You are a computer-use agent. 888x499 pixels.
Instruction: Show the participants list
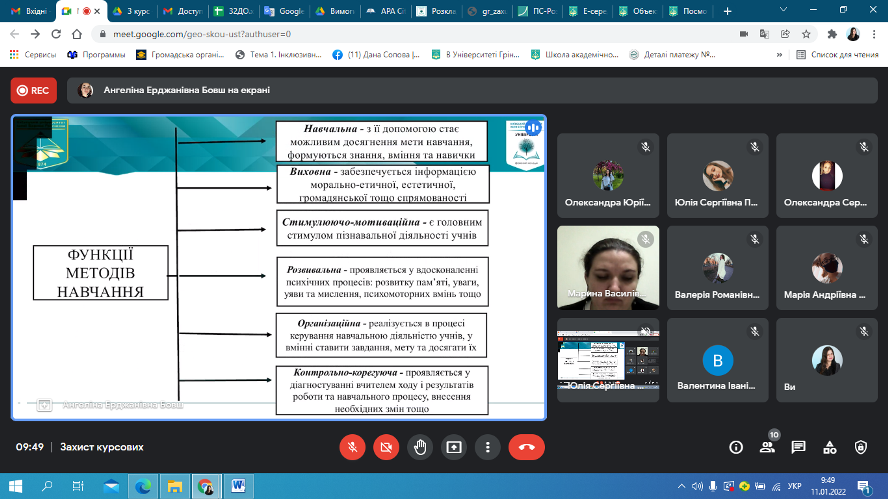(767, 447)
